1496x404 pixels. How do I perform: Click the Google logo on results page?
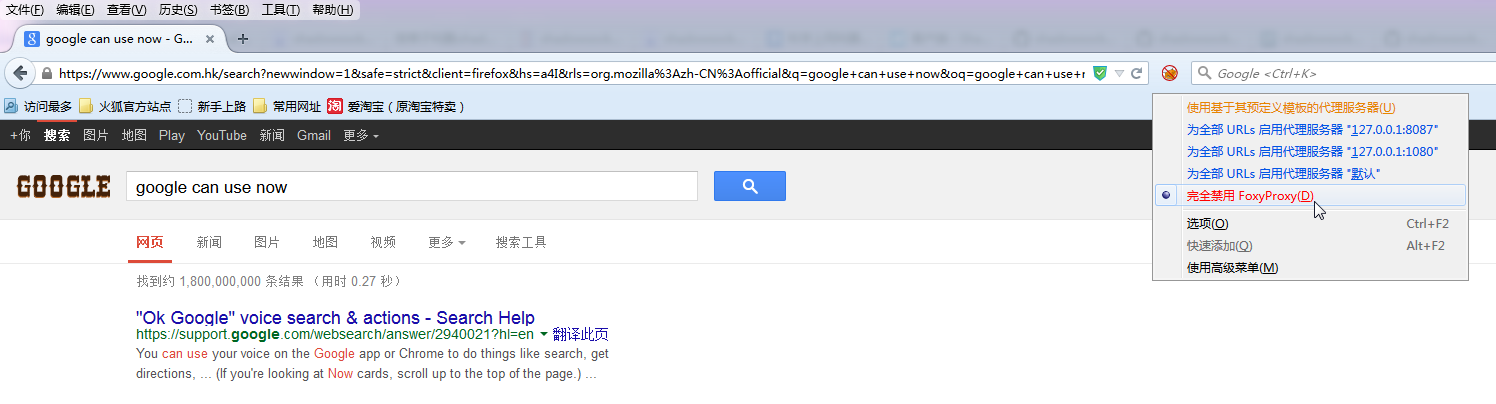64,187
